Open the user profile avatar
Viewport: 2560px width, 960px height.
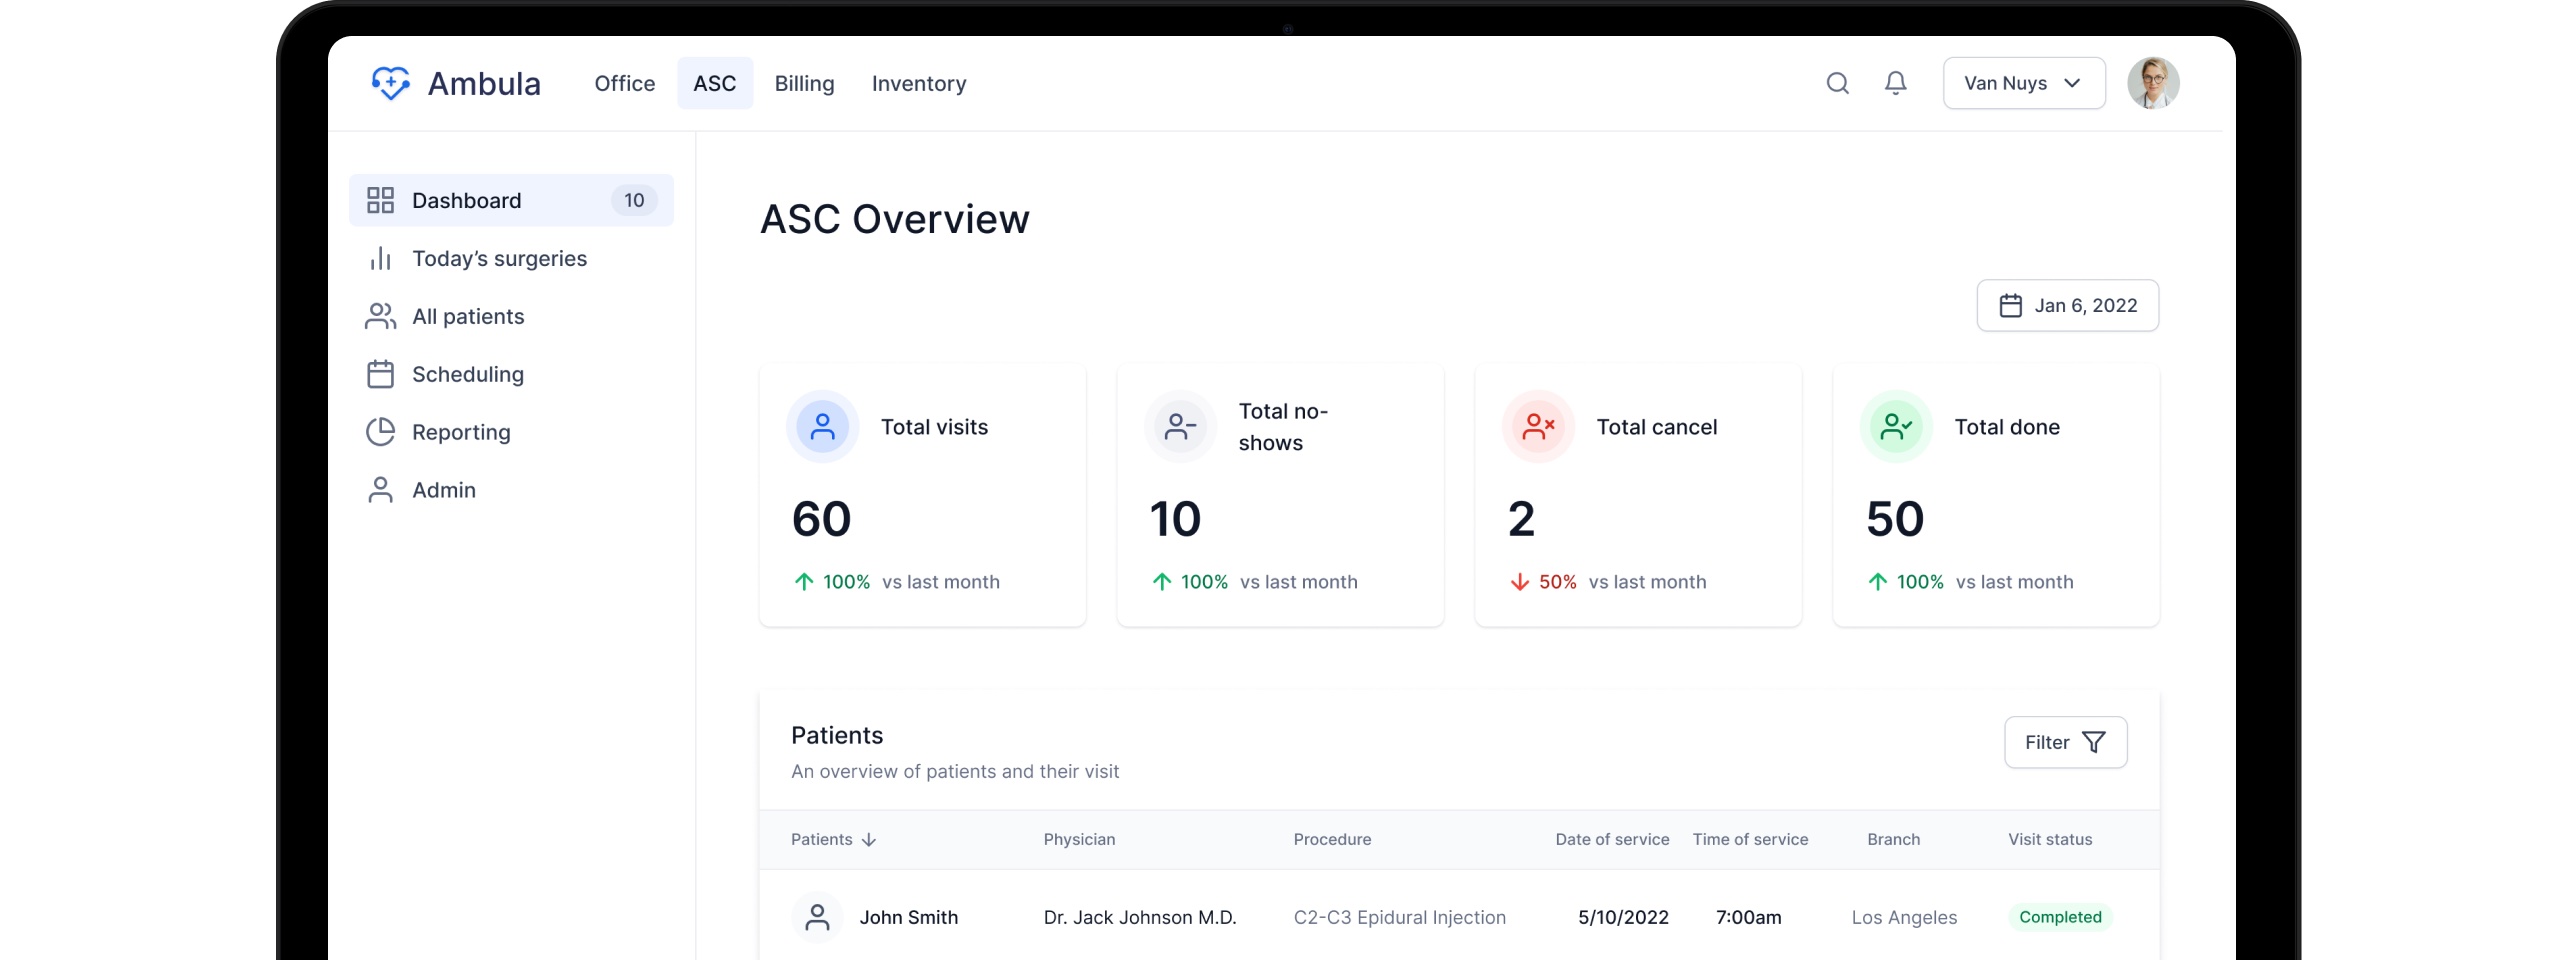[2152, 83]
